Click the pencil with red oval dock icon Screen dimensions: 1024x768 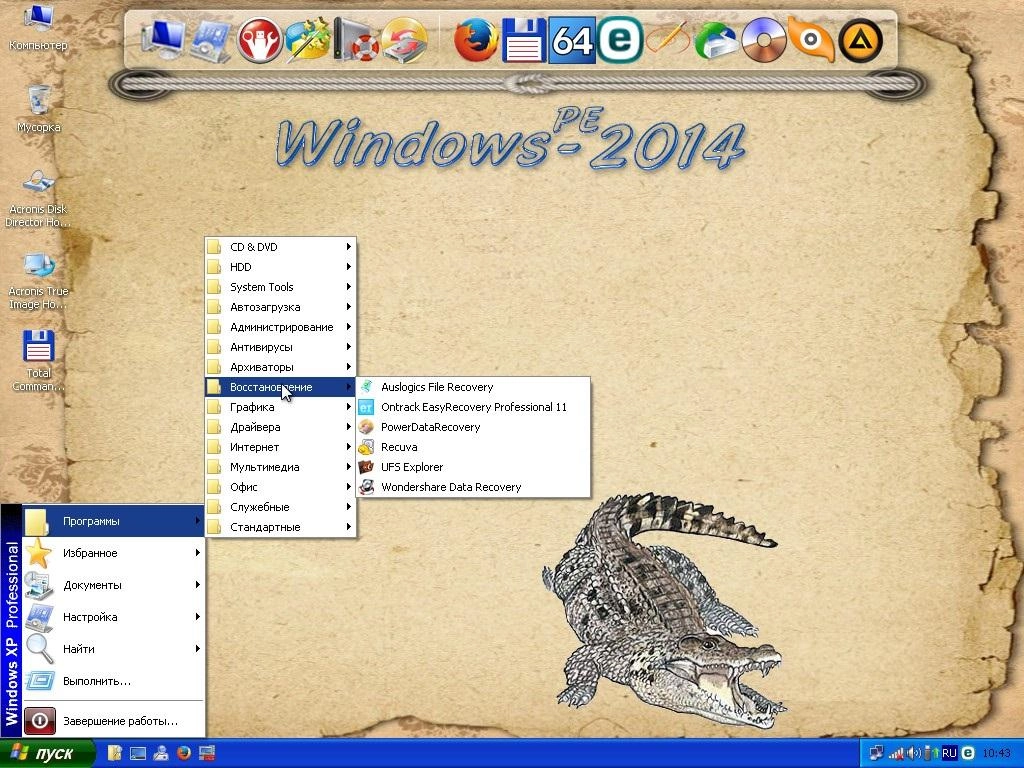pos(667,40)
